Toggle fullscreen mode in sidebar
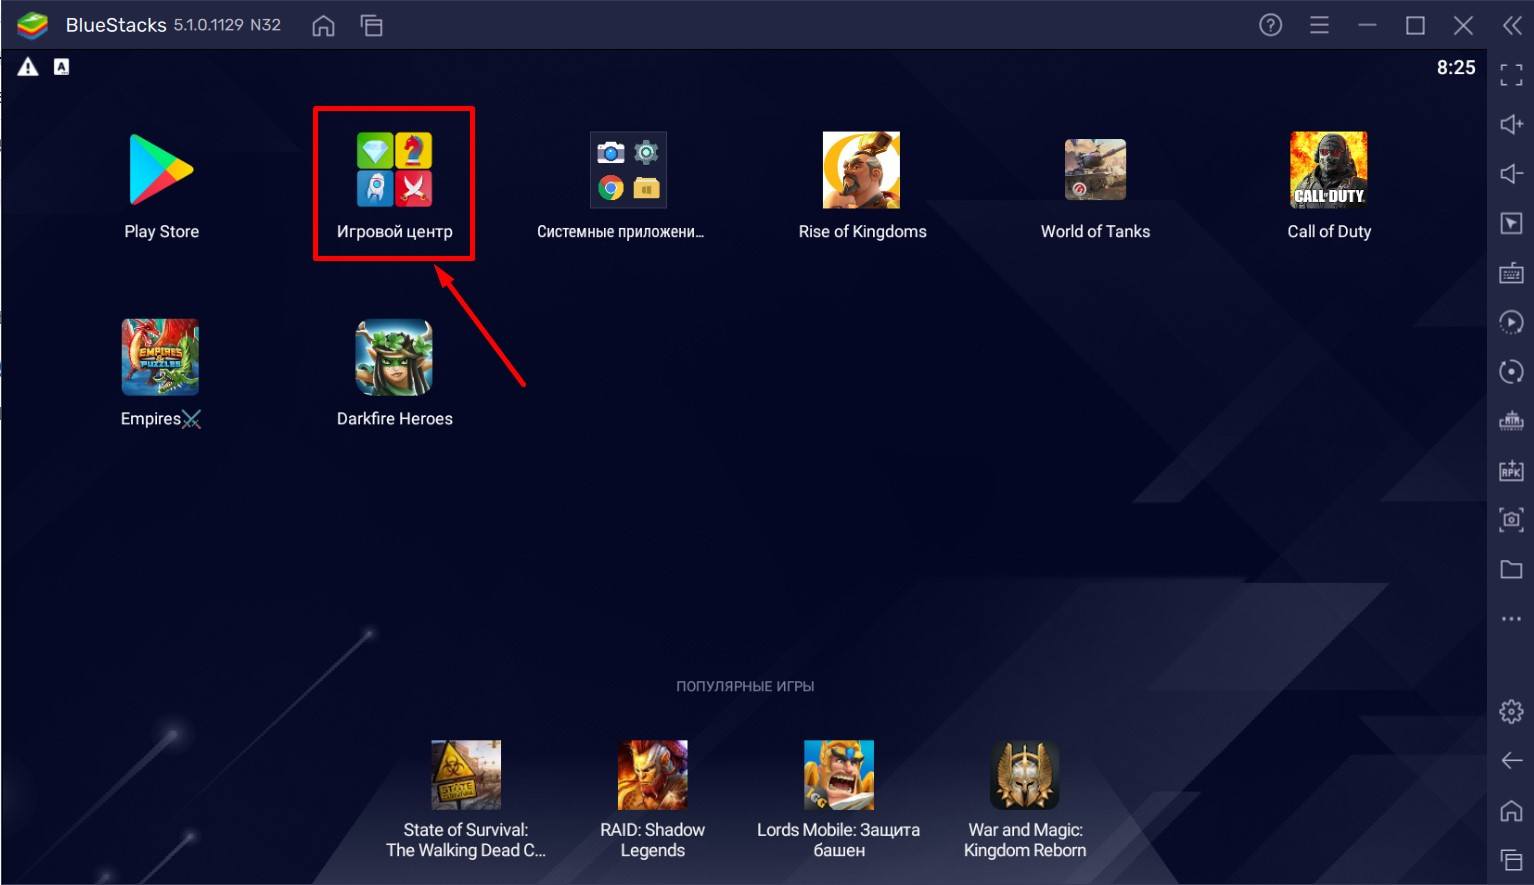 1511,74
